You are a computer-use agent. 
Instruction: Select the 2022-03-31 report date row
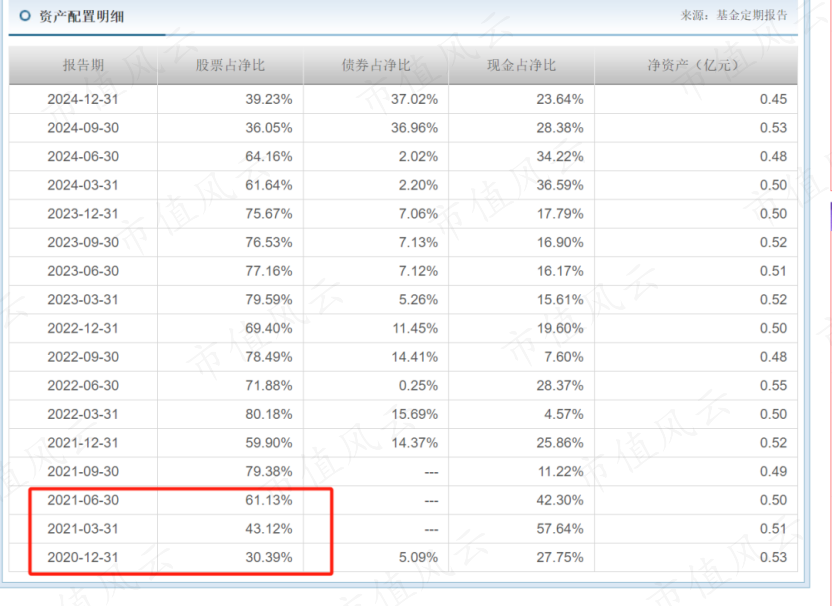[x=83, y=414]
